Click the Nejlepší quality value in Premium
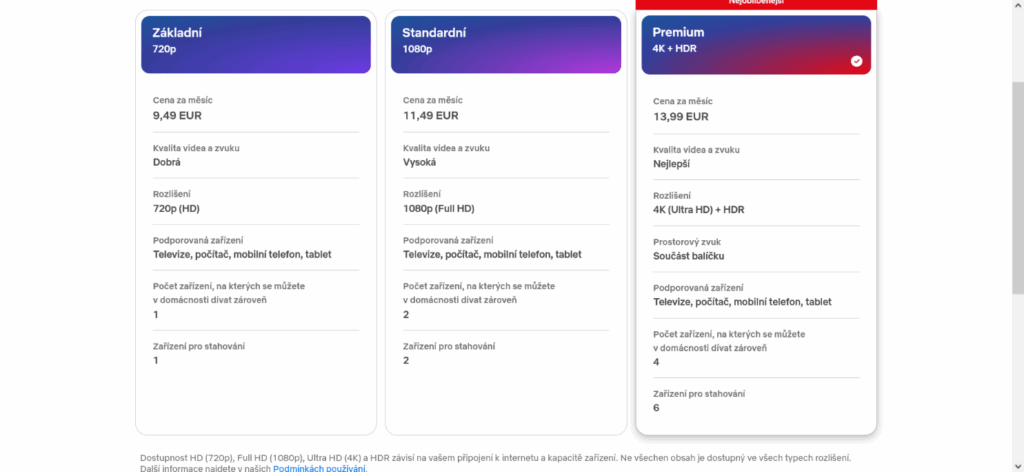1024x472 pixels. click(671, 164)
